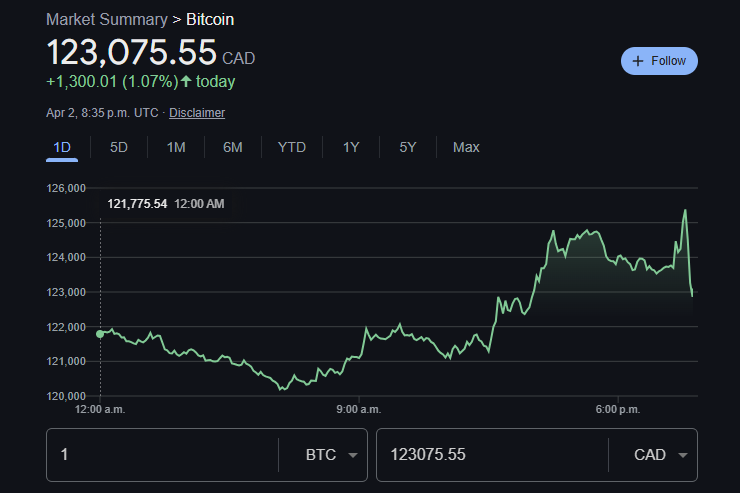Click the BTC amount input field showing 1
740x493 pixels.
(x=162, y=455)
